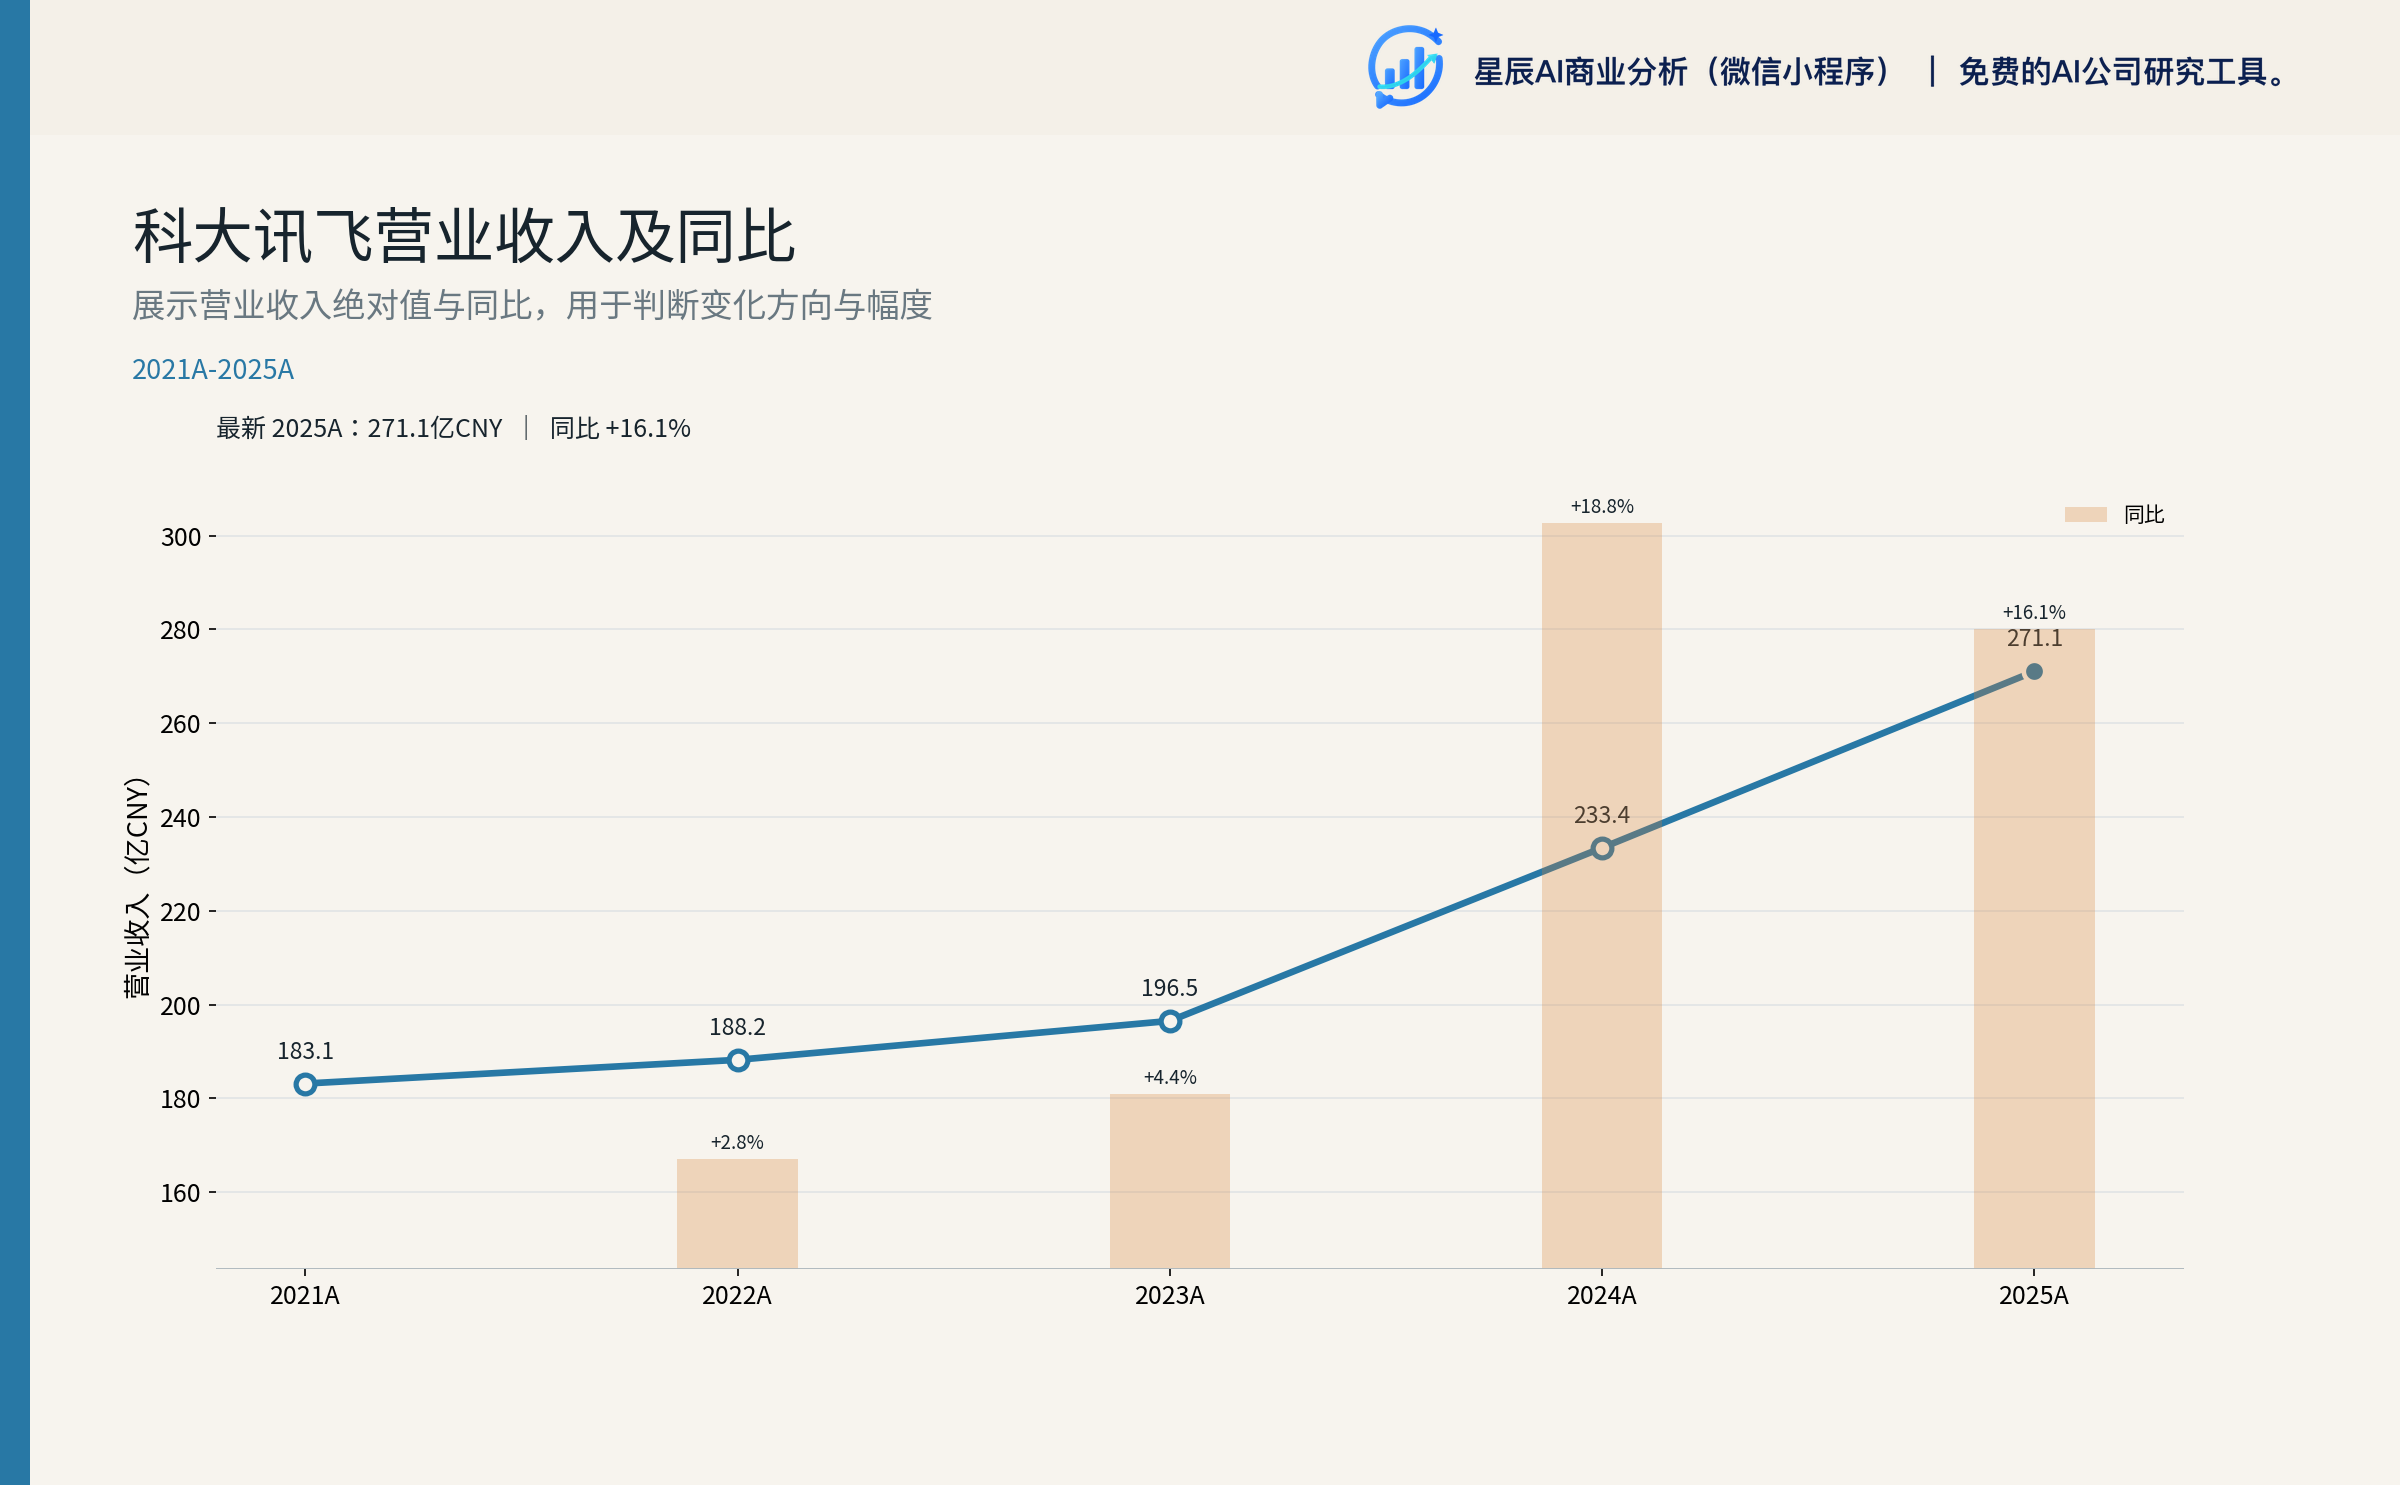Click the 2023A x-axis label
2400x1485 pixels.
(1170, 1296)
